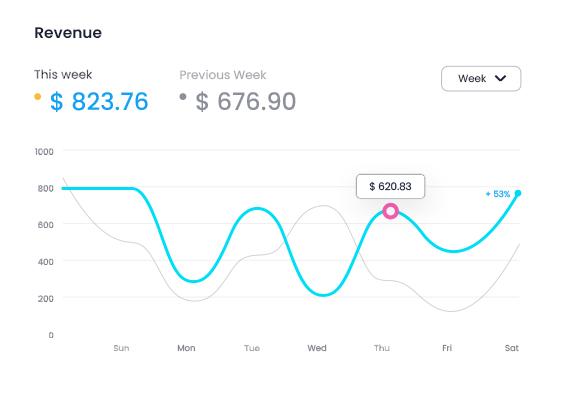Click the chevron arrow in Week selector
Viewport: 565px width, 394px height.
click(501, 78)
